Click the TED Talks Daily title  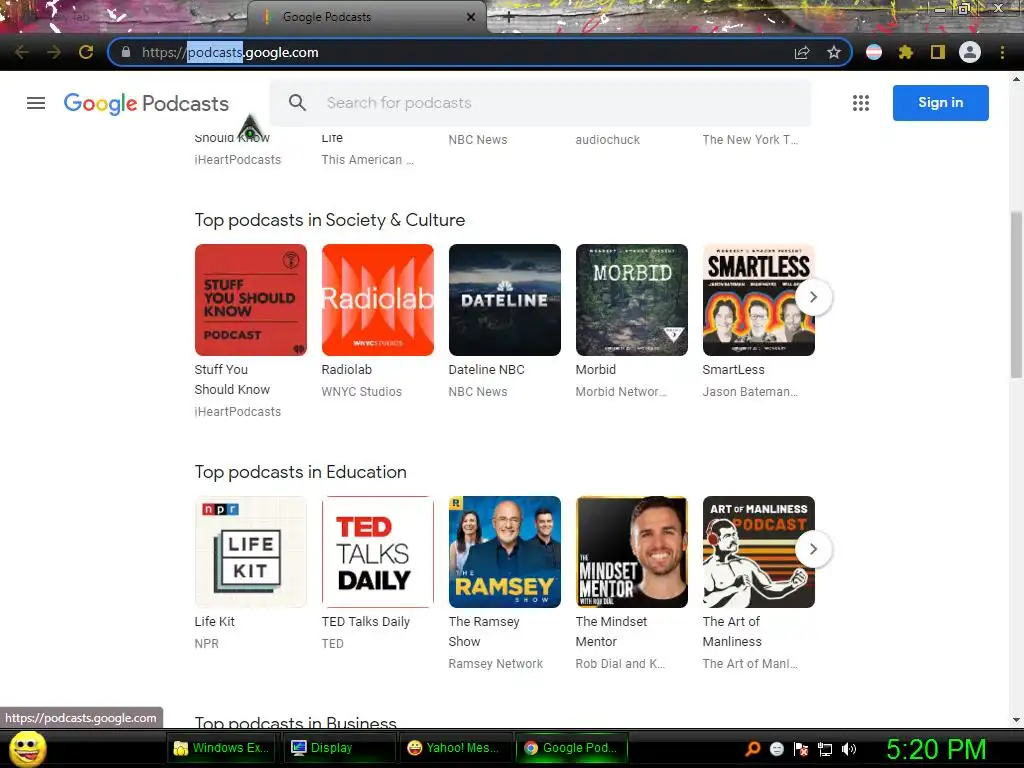[366, 622]
